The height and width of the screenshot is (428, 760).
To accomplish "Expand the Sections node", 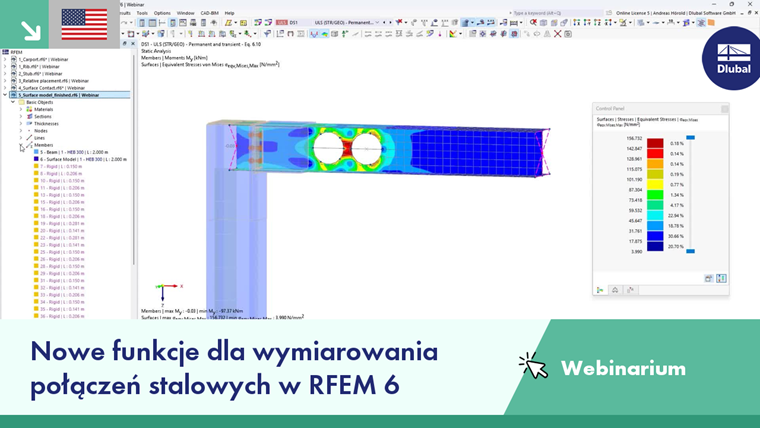I will [21, 116].
